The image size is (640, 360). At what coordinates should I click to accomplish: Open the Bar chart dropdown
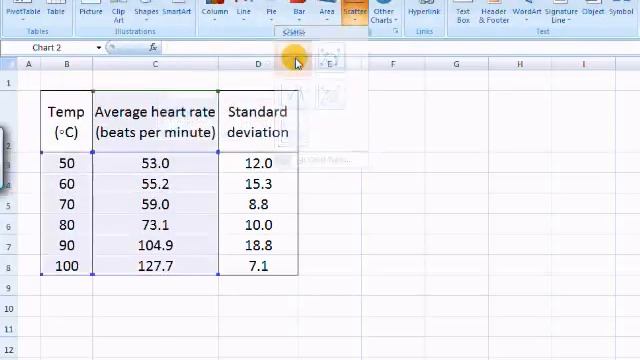[299, 12]
